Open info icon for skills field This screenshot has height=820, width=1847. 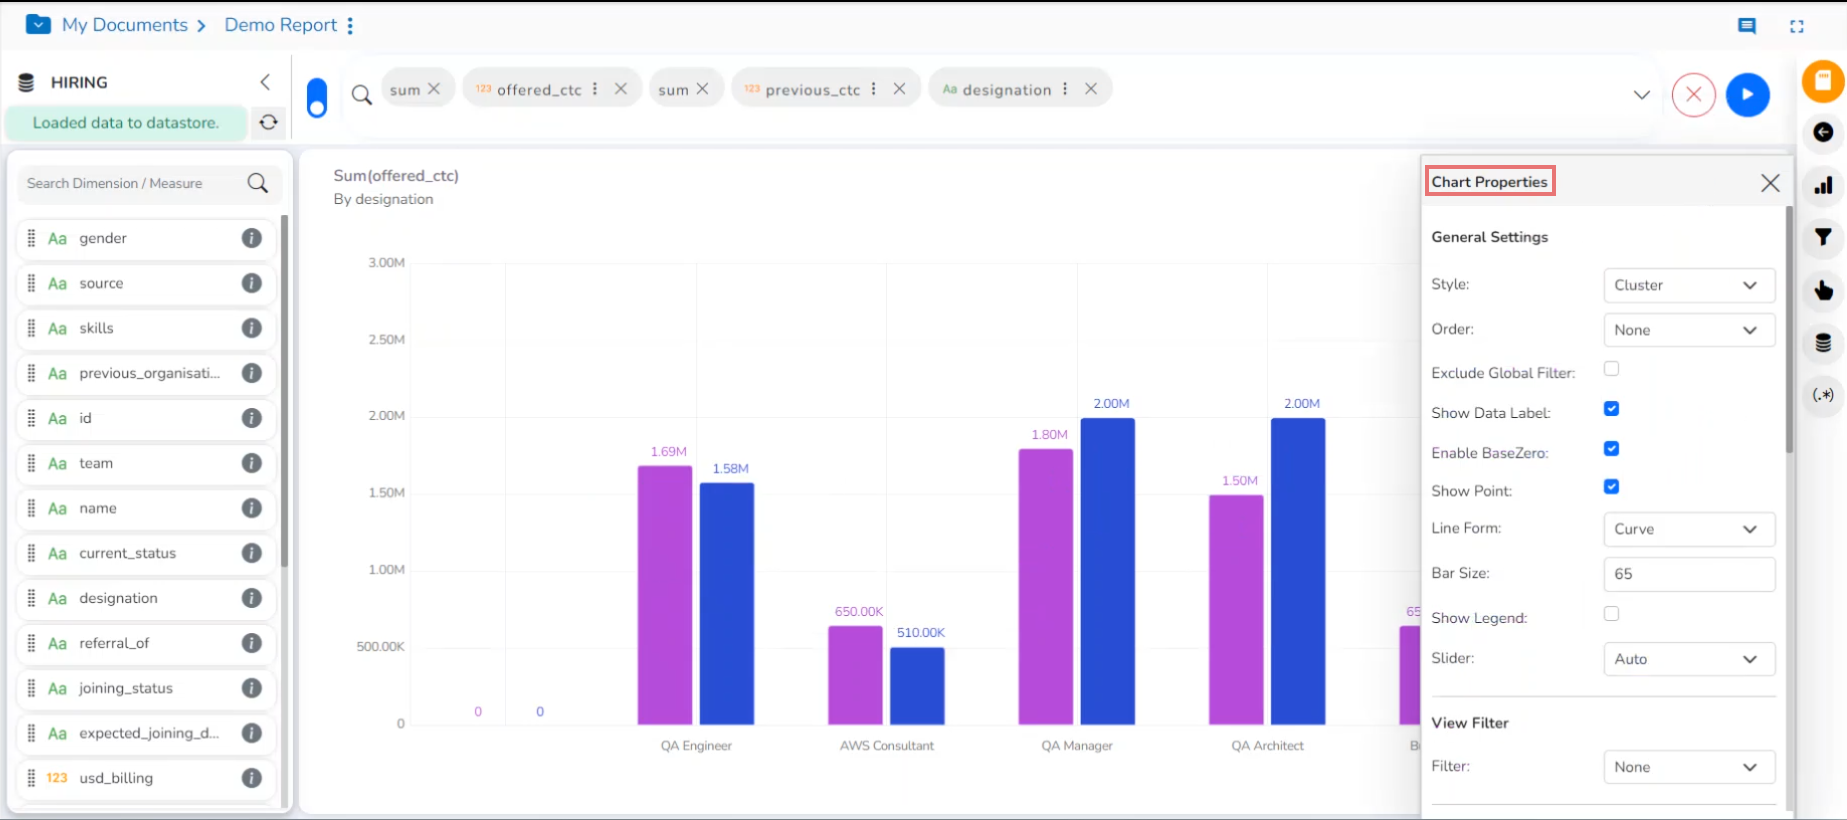(252, 328)
